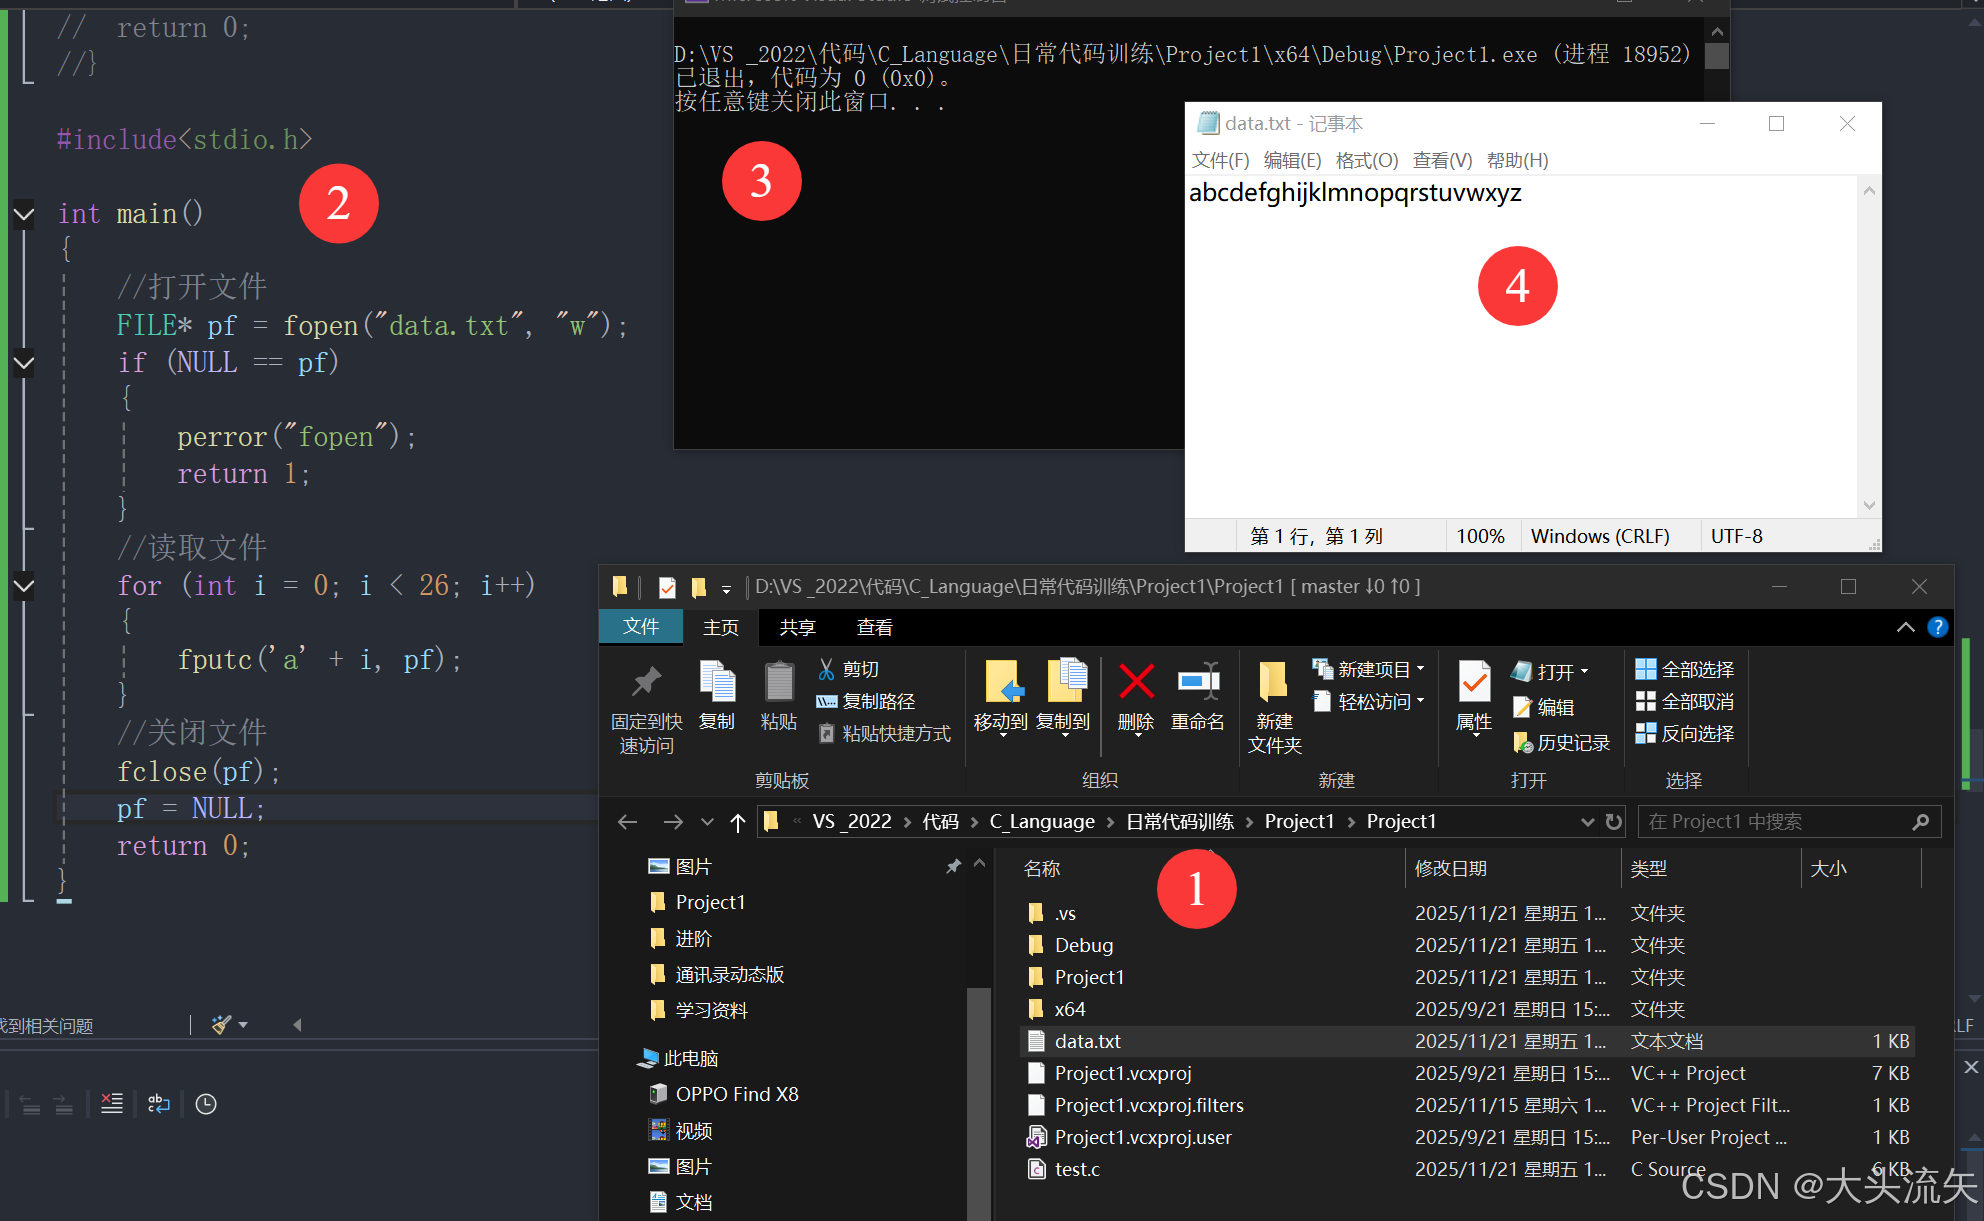Open the Move to dropdown
The height and width of the screenshot is (1221, 1984).
(1001, 735)
